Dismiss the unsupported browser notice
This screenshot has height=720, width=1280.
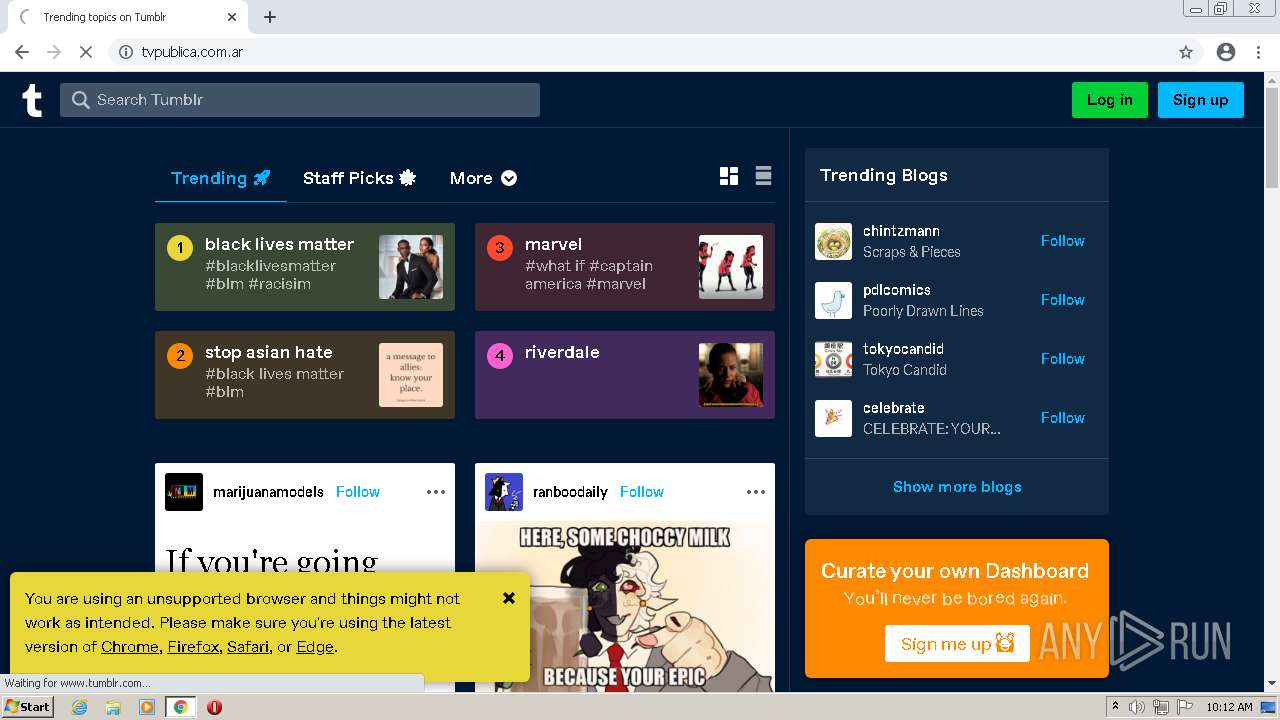[x=509, y=598]
